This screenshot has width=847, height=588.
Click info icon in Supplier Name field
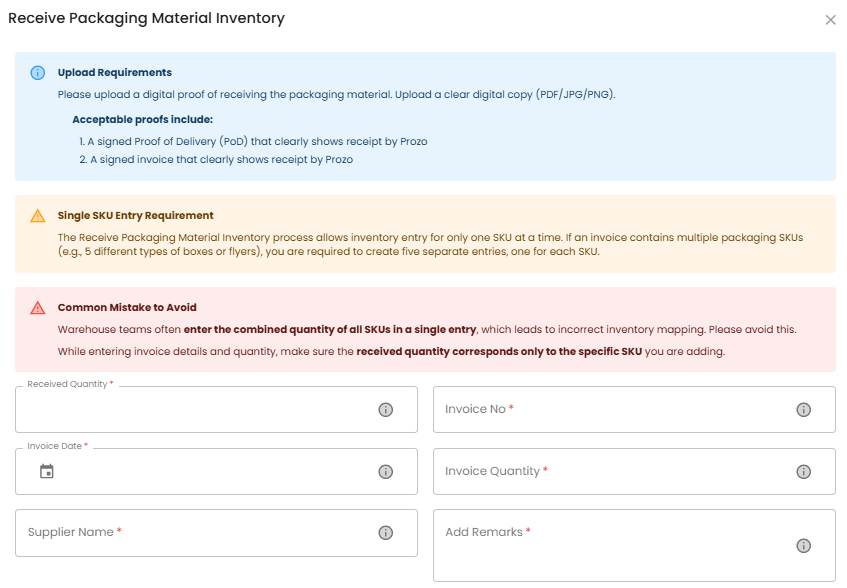coord(385,533)
